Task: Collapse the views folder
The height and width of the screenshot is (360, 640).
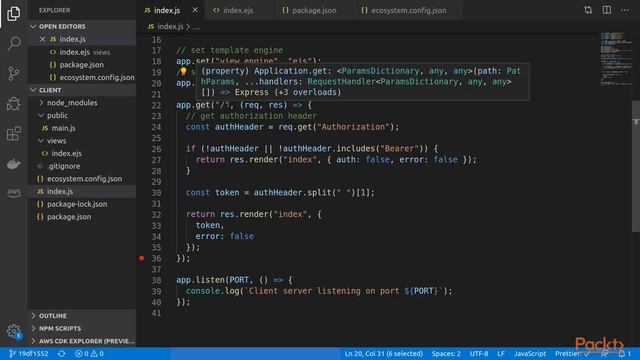Action: (x=82, y=141)
